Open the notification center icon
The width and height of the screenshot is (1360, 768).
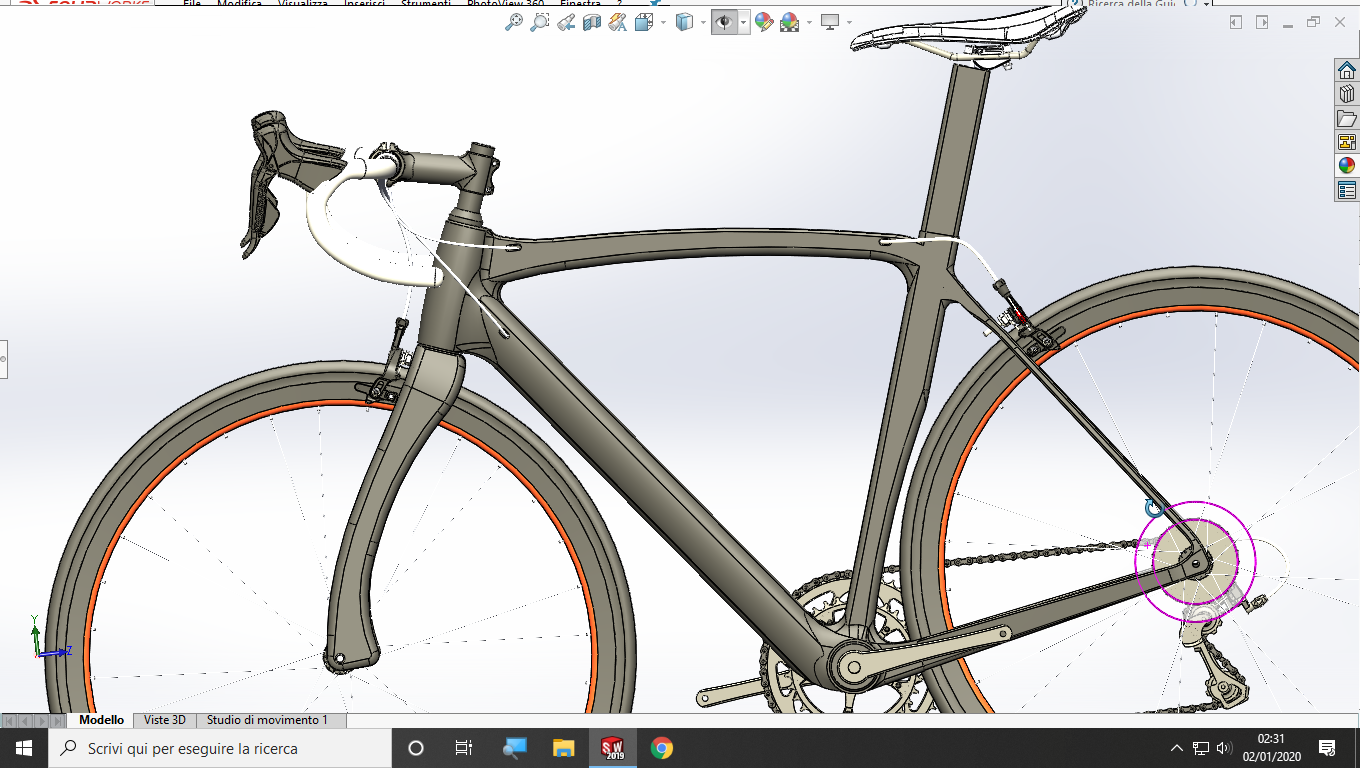click(1328, 748)
